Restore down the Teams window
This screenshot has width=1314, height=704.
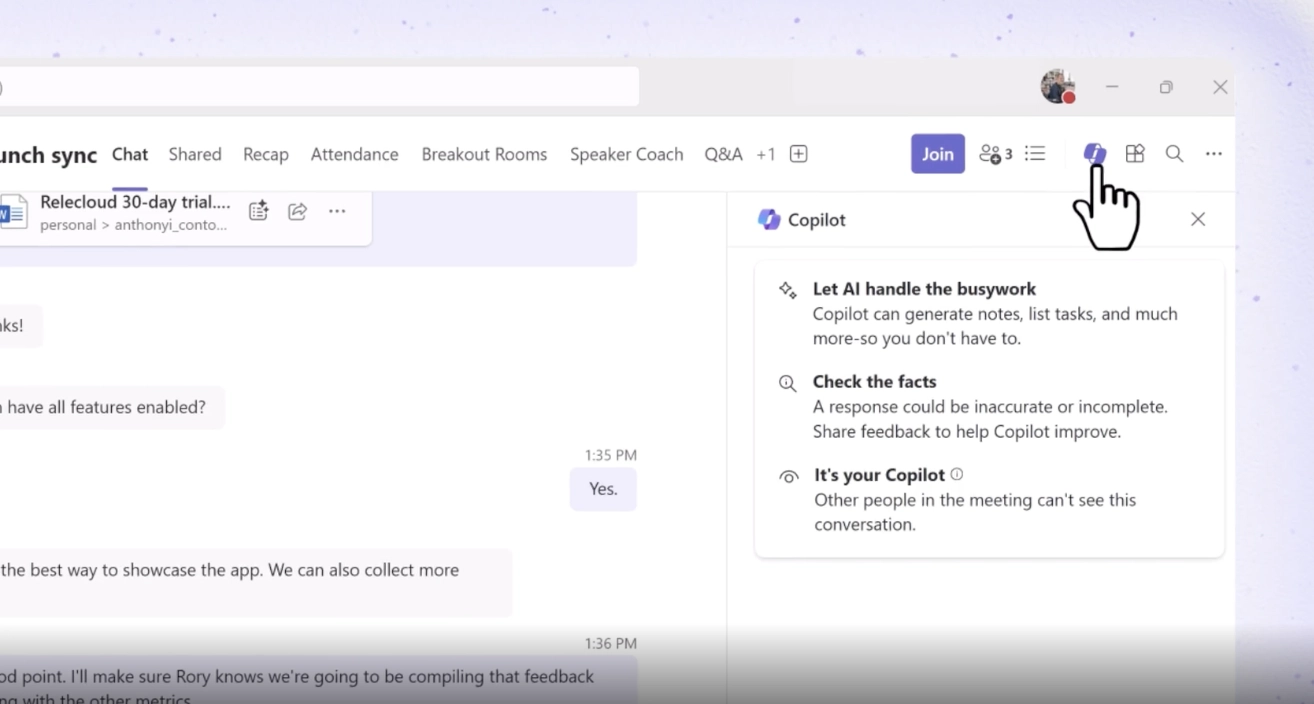(x=1166, y=87)
